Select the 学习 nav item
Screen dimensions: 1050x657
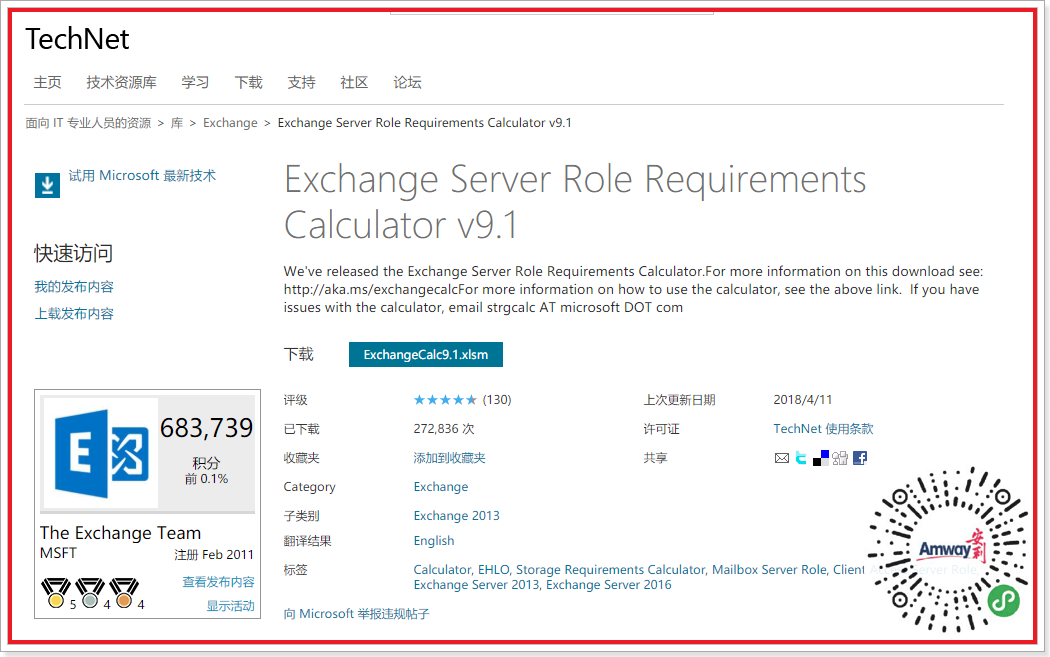pyautogui.click(x=195, y=82)
